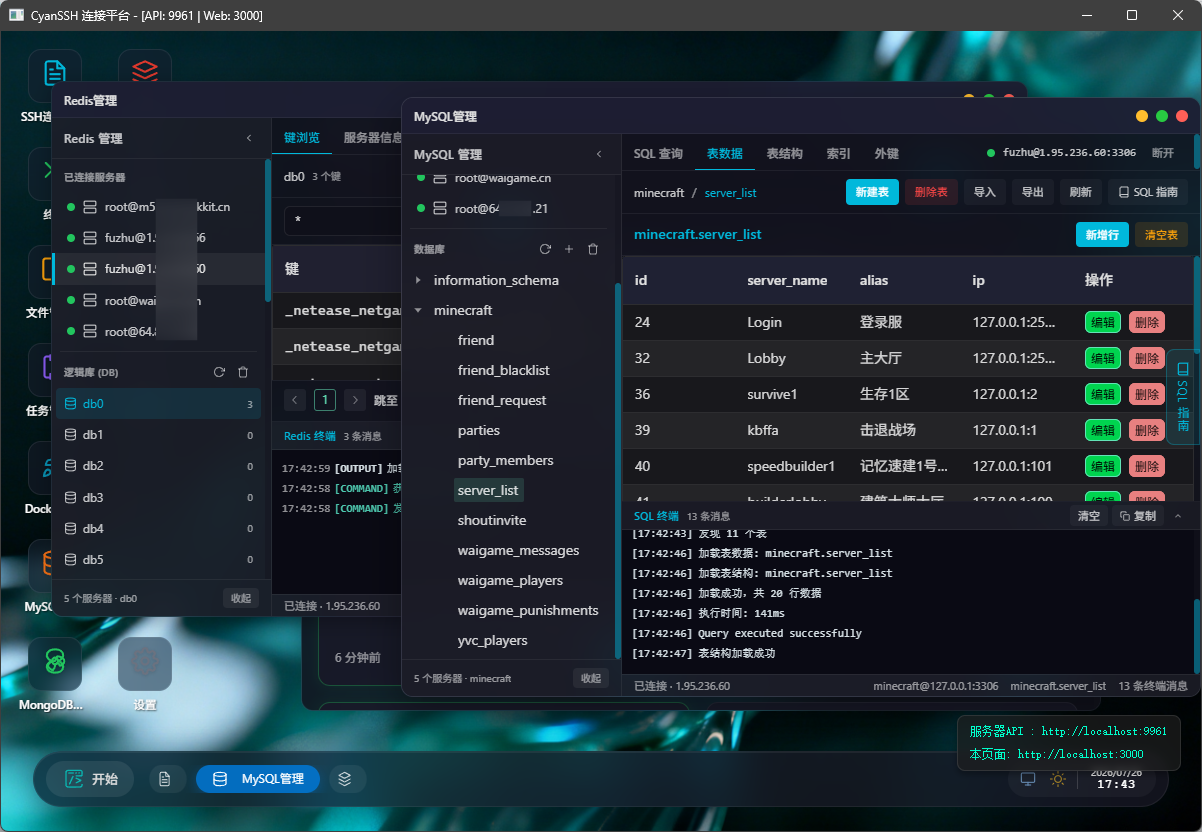The width and height of the screenshot is (1202, 832).
Task: Switch to the 索引 tab
Action: [838, 154]
